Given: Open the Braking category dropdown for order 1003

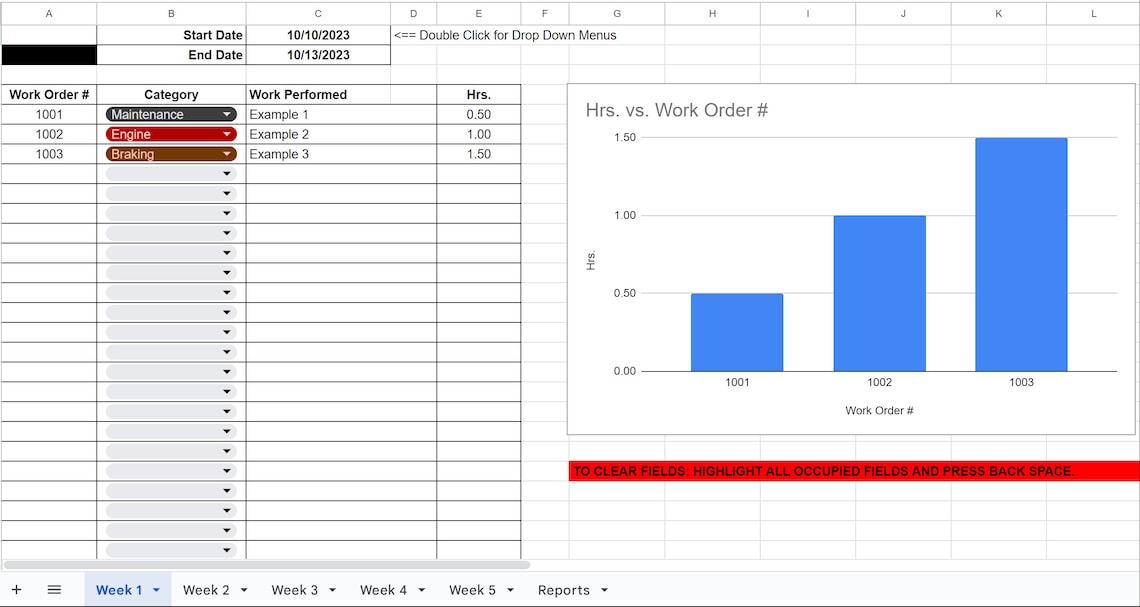Looking at the screenshot, I should tap(228, 154).
